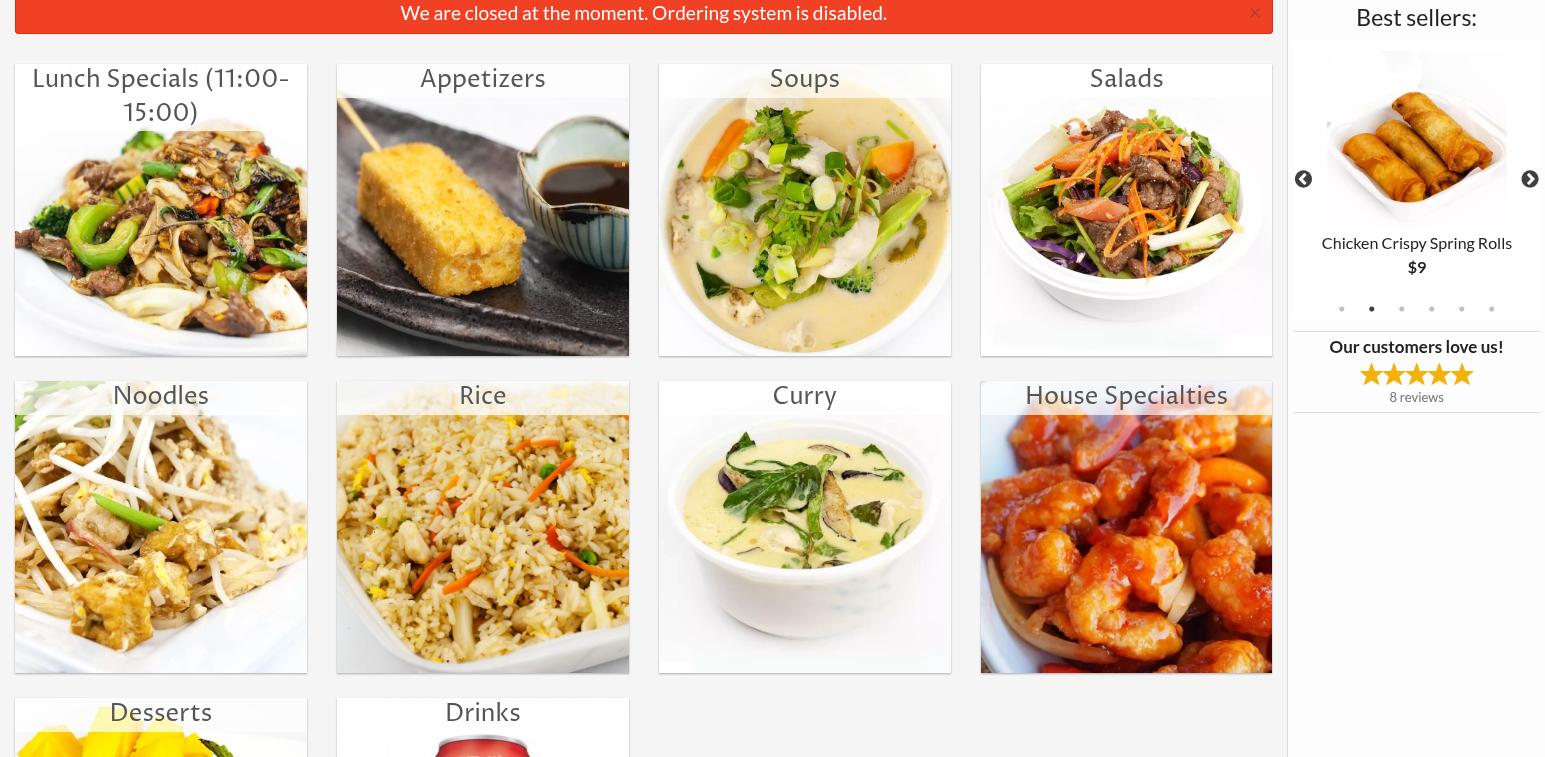Select the third carousel dot
1545x757 pixels.
[1402, 309]
